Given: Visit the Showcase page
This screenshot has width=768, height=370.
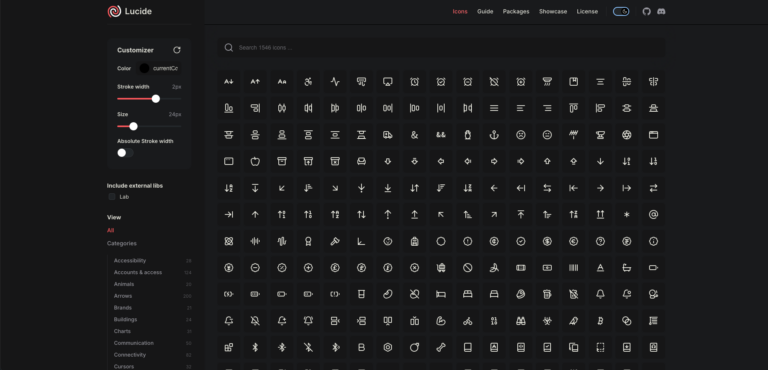Looking at the screenshot, I should (x=553, y=11).
